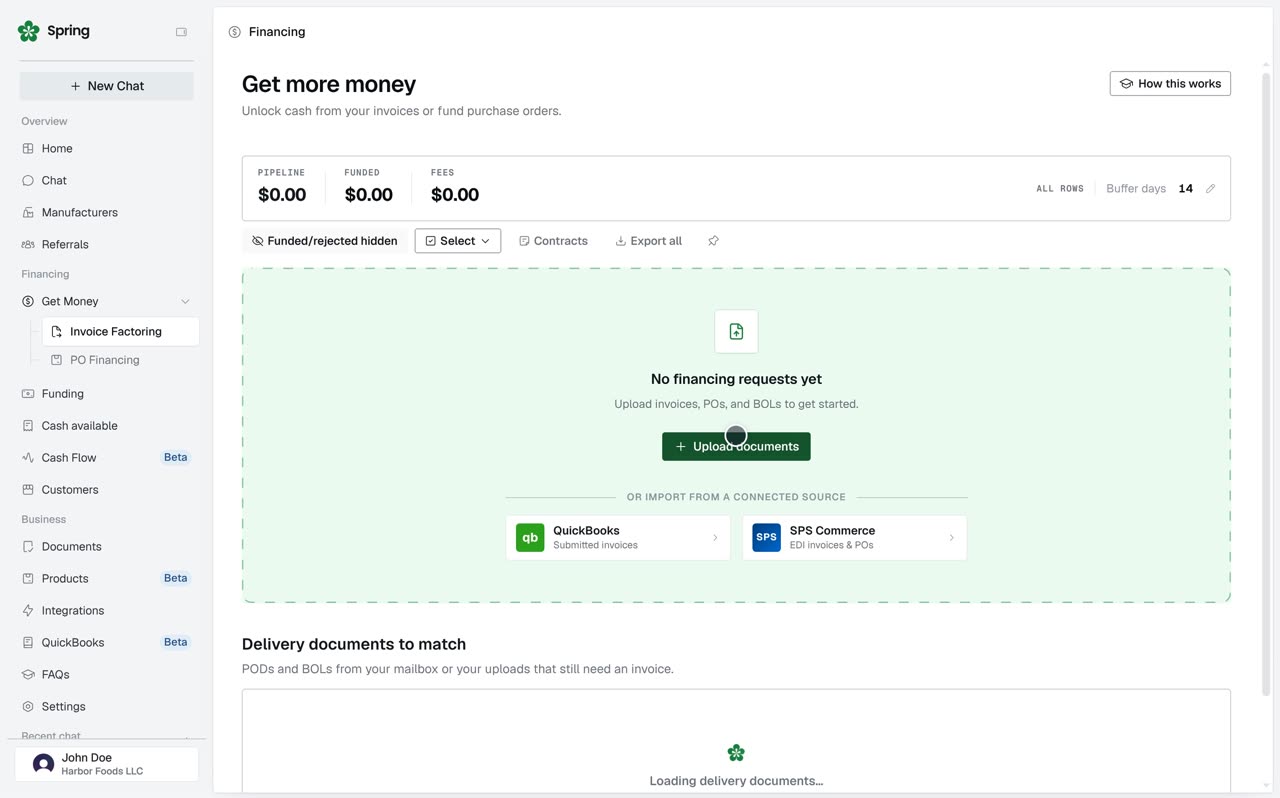
Task: Open SPS Commerce EDI import source
Action: (x=854, y=538)
